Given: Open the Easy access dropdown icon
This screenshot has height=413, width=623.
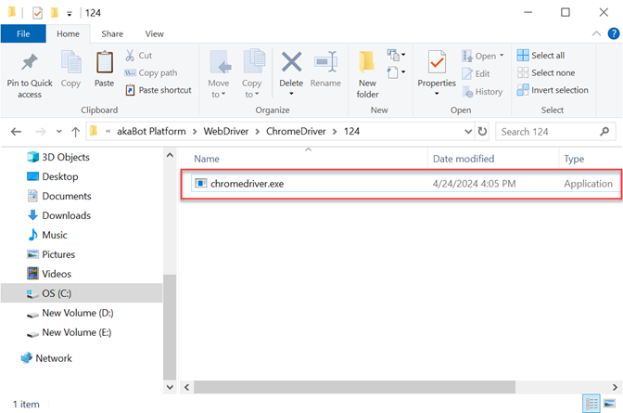Looking at the screenshot, I should [x=396, y=73].
